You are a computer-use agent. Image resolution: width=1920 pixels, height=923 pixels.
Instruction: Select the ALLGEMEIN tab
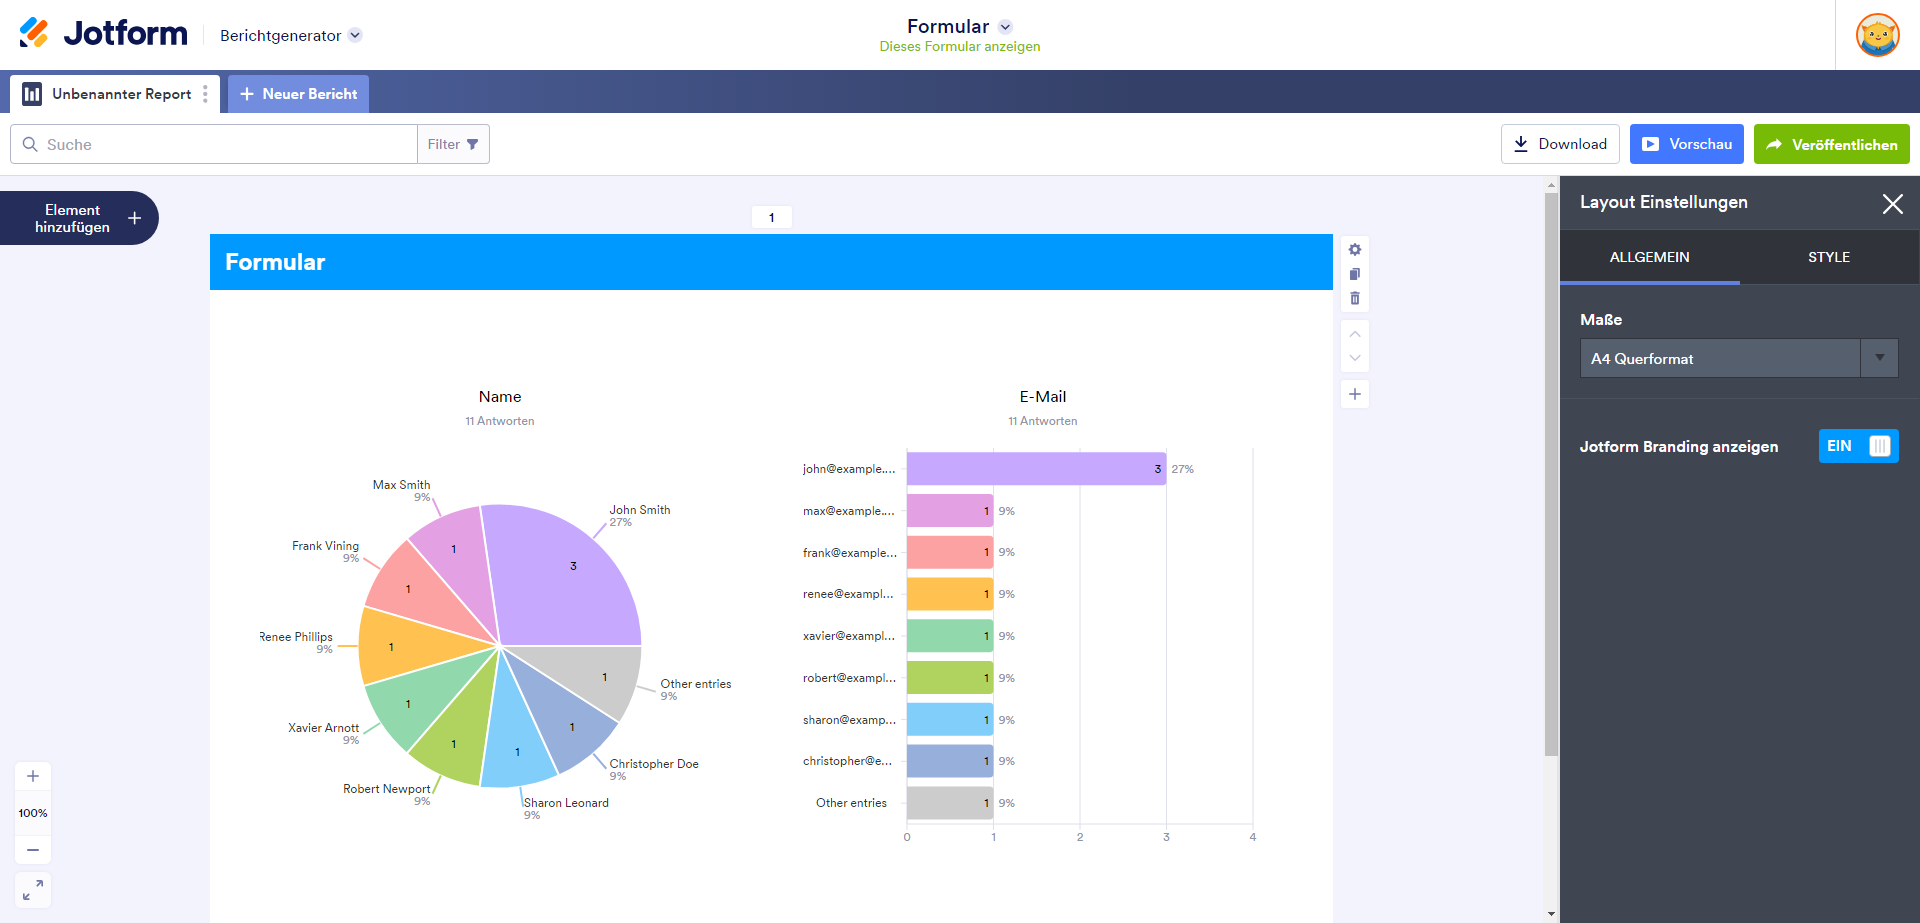tap(1649, 257)
